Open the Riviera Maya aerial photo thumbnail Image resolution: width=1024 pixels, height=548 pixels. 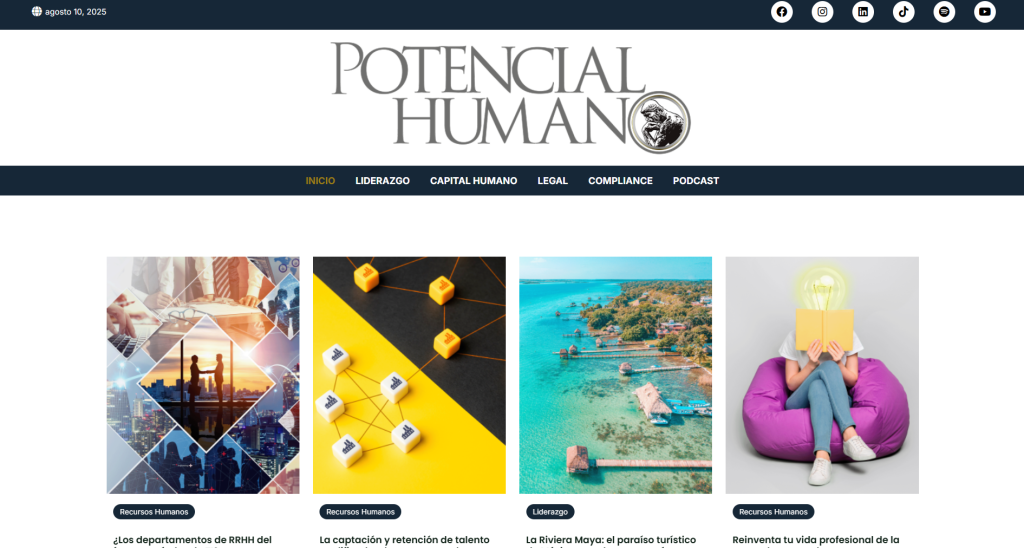click(615, 375)
